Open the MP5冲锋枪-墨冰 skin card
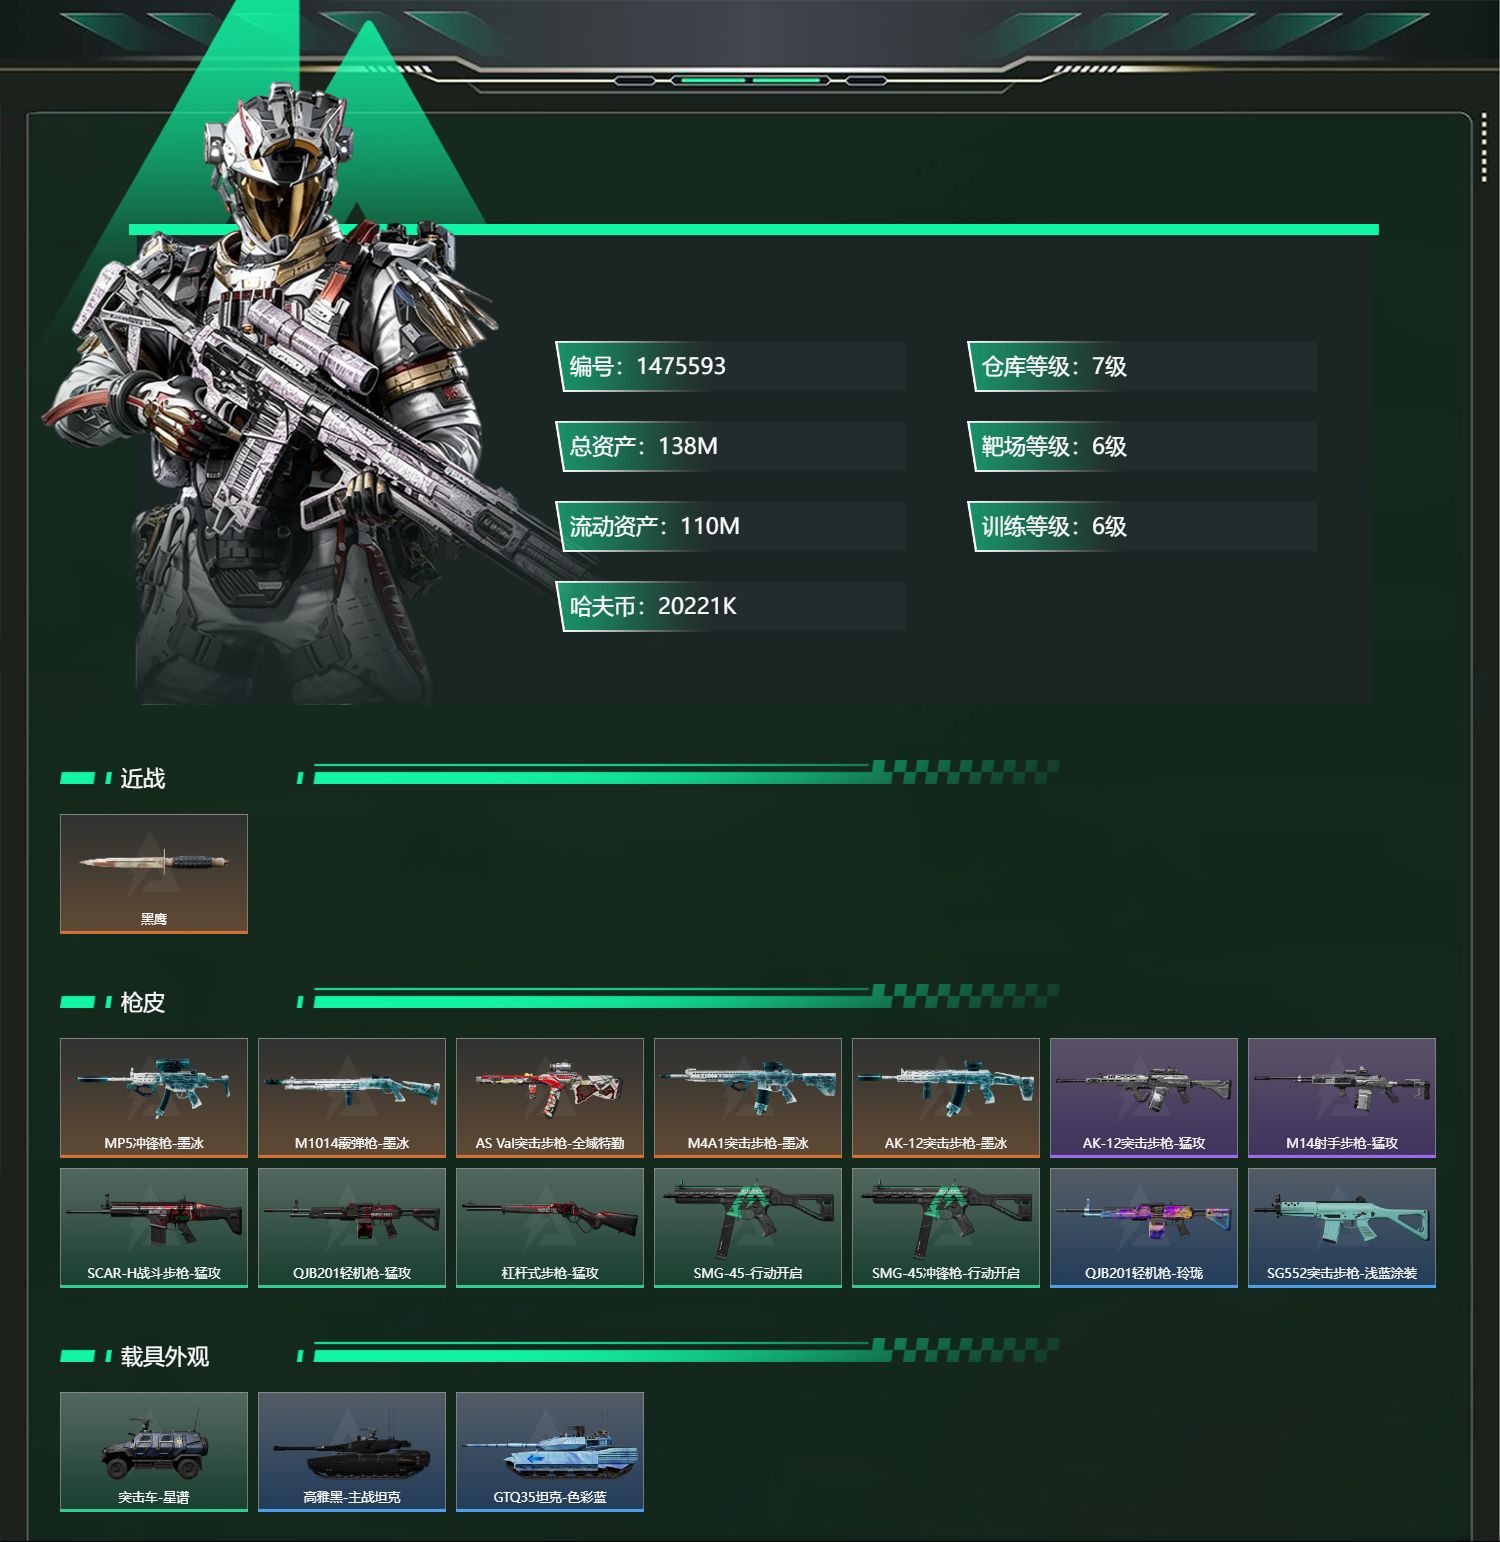Screen dimensions: 1500x1542 [154, 1098]
